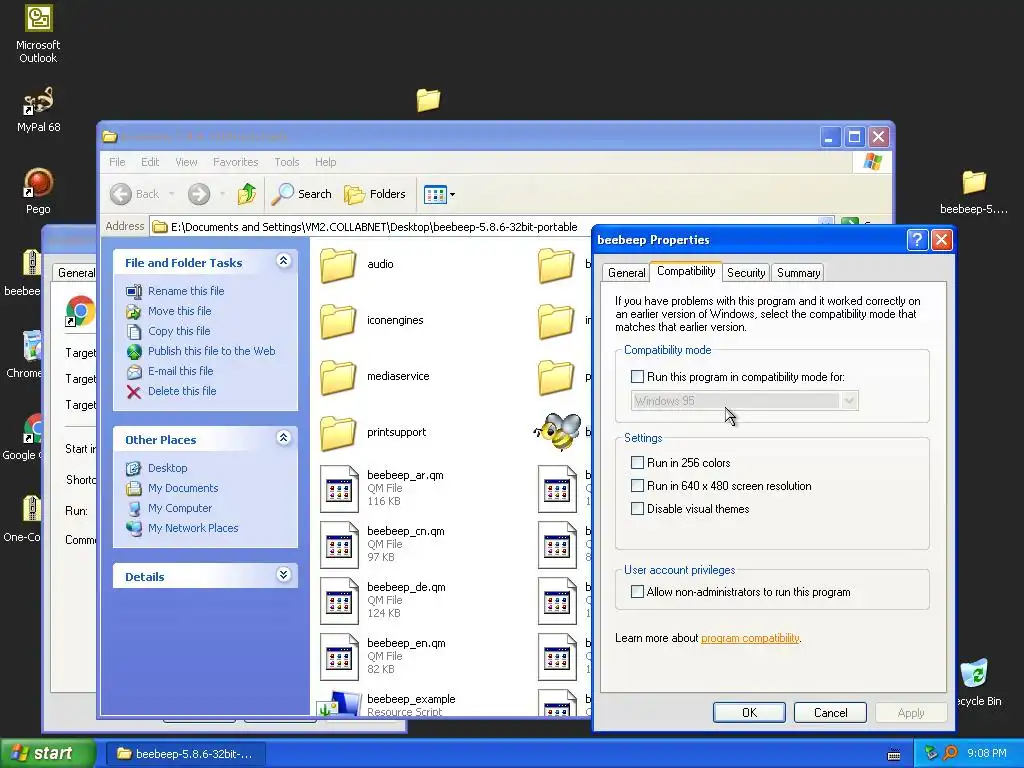The height and width of the screenshot is (768, 1024).
Task: Switch to the Security tab
Action: click(x=746, y=273)
